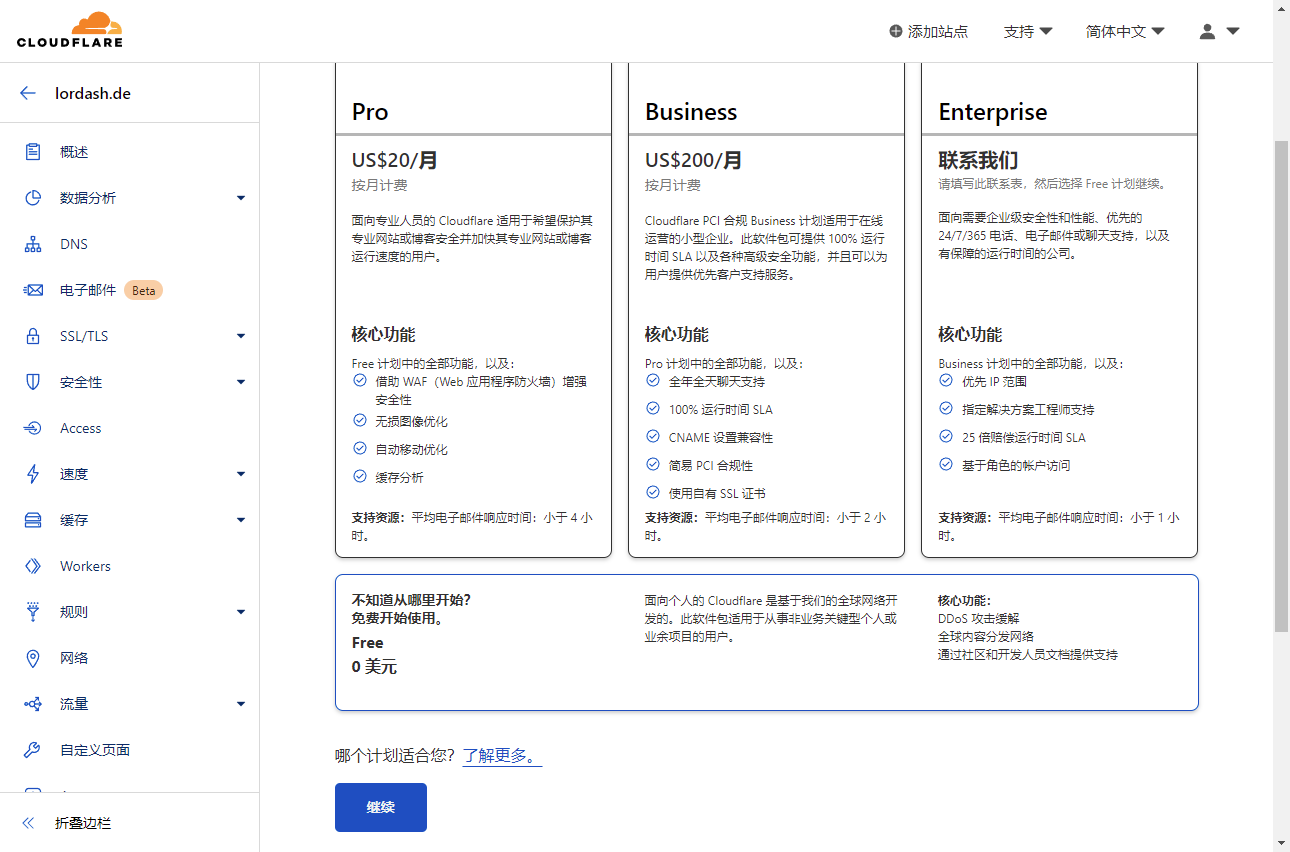
Task: Select the Business plan card heading
Action: [691, 112]
